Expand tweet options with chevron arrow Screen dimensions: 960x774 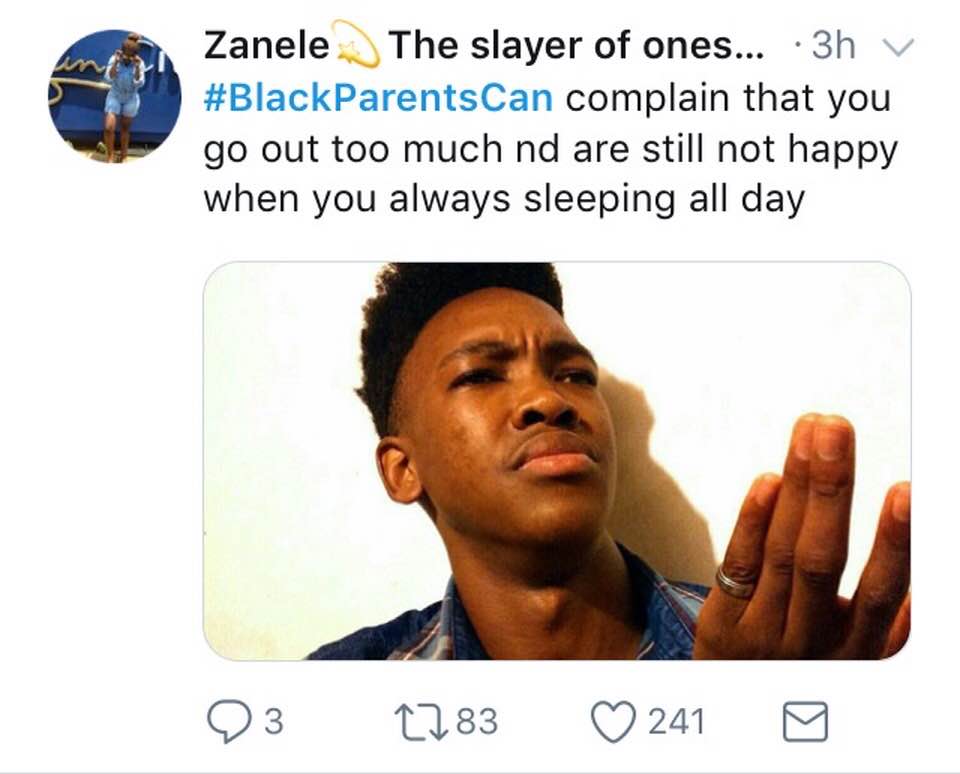click(898, 47)
